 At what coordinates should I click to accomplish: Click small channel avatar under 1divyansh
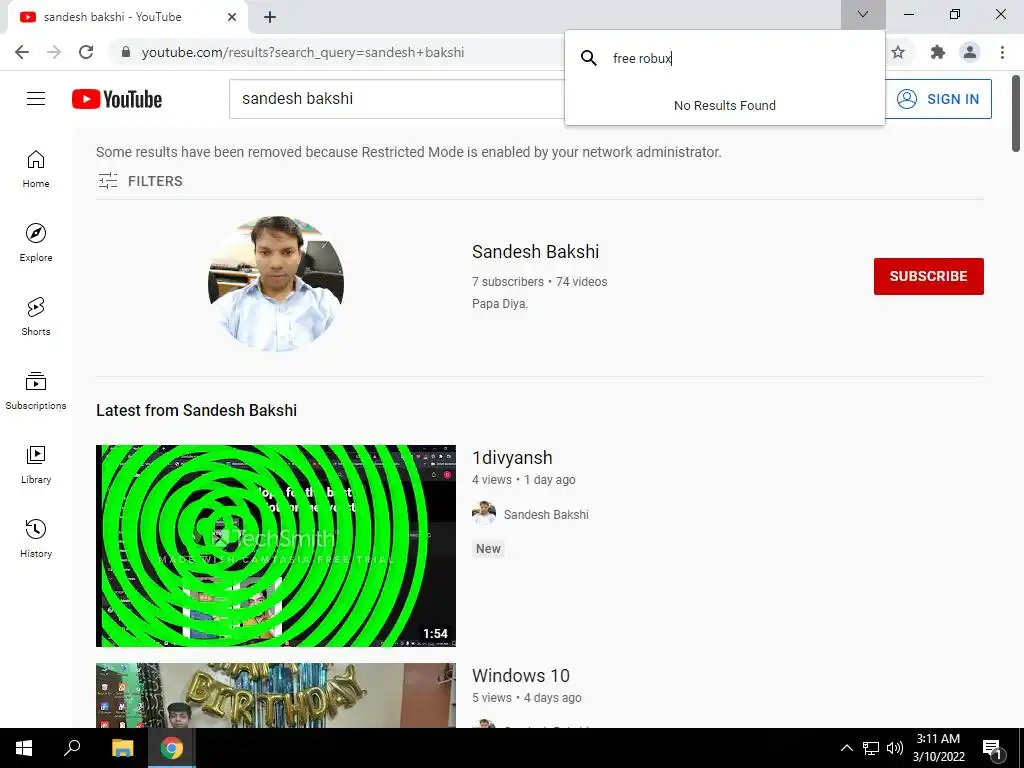pyautogui.click(x=483, y=514)
